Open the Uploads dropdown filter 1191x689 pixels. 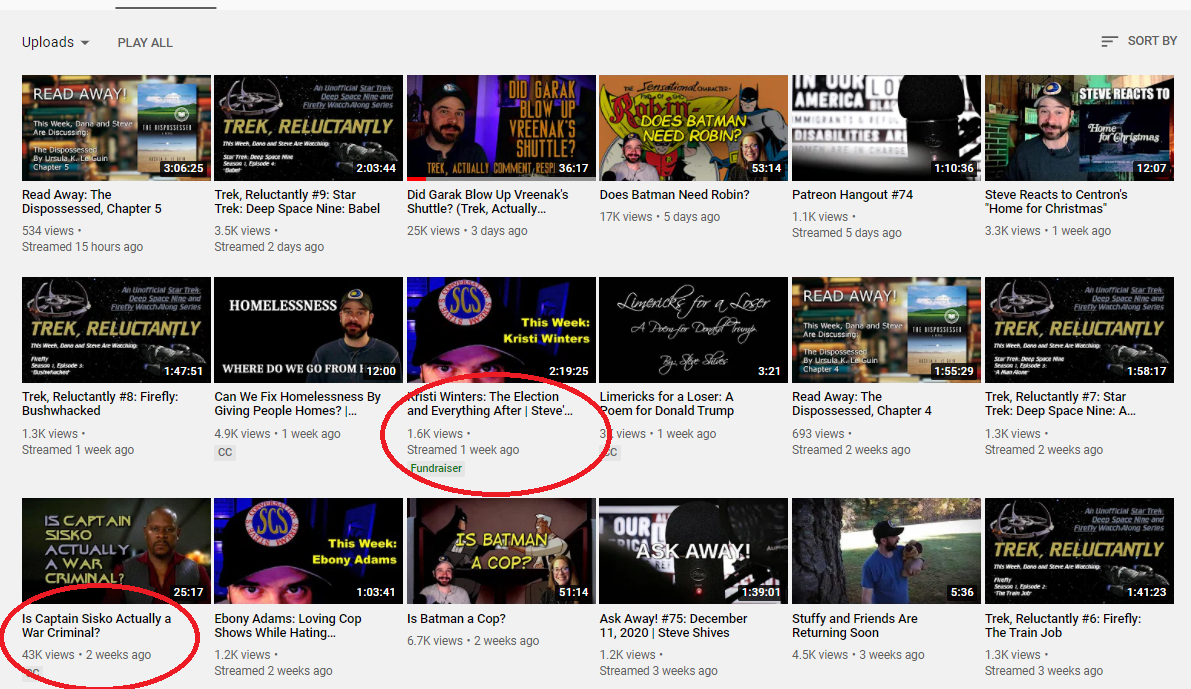(x=55, y=43)
